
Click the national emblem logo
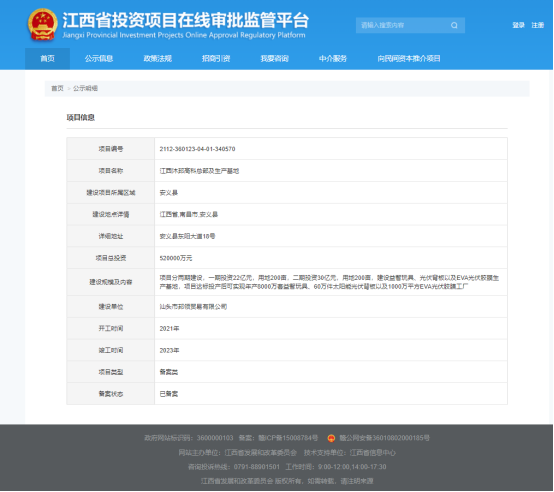[x=43, y=24]
